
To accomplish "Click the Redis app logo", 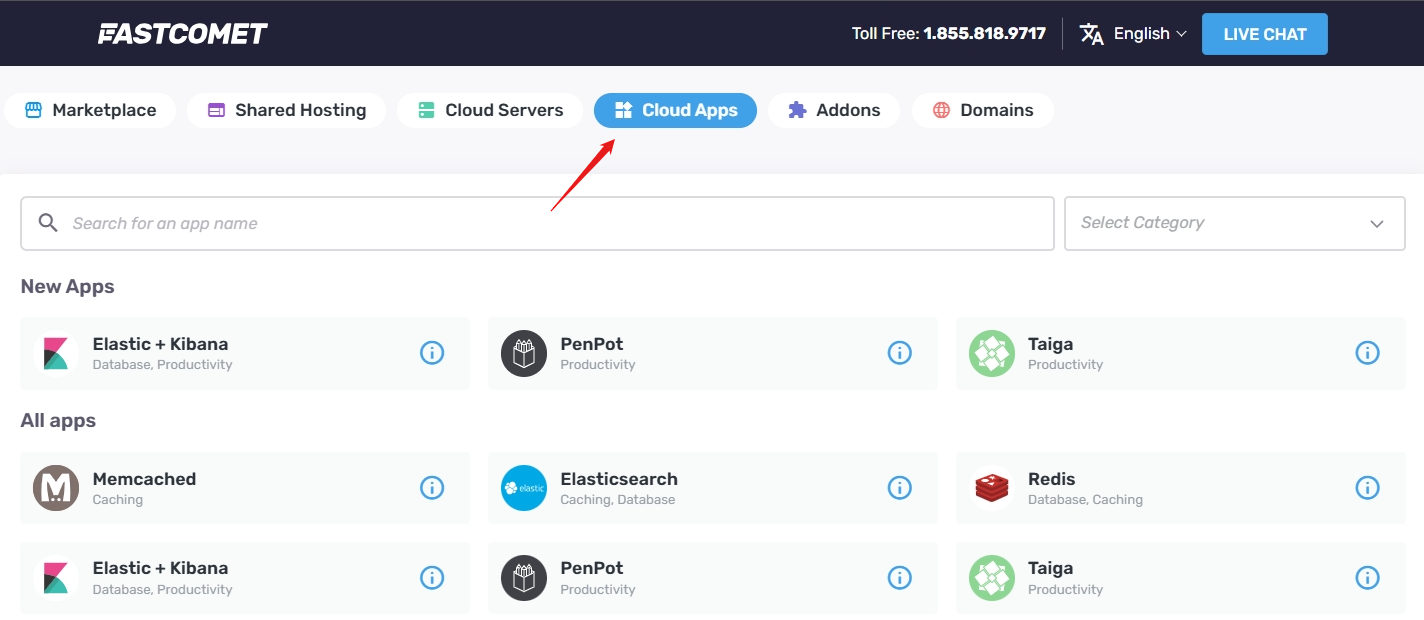I will click(x=992, y=488).
